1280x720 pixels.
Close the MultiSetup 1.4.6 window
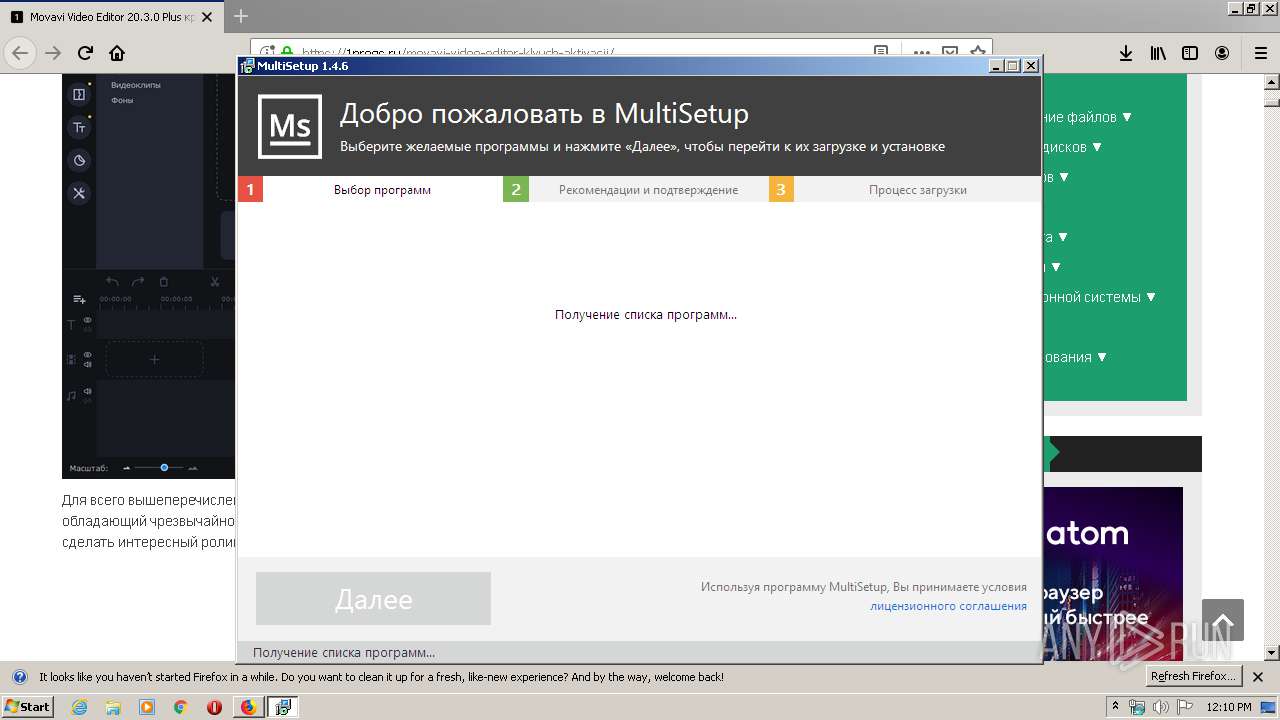[1031, 66]
